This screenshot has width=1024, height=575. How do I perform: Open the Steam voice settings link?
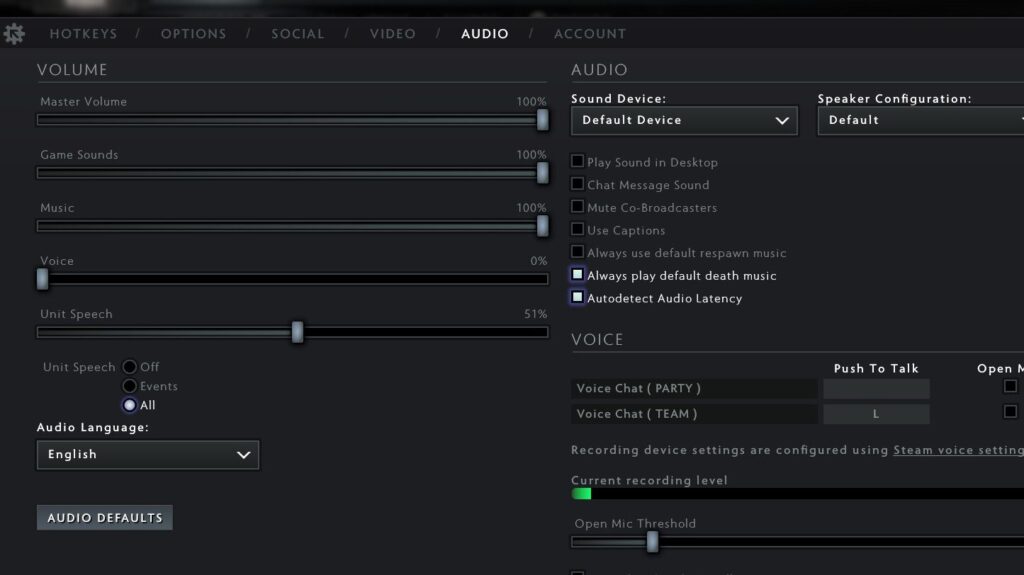coord(957,450)
